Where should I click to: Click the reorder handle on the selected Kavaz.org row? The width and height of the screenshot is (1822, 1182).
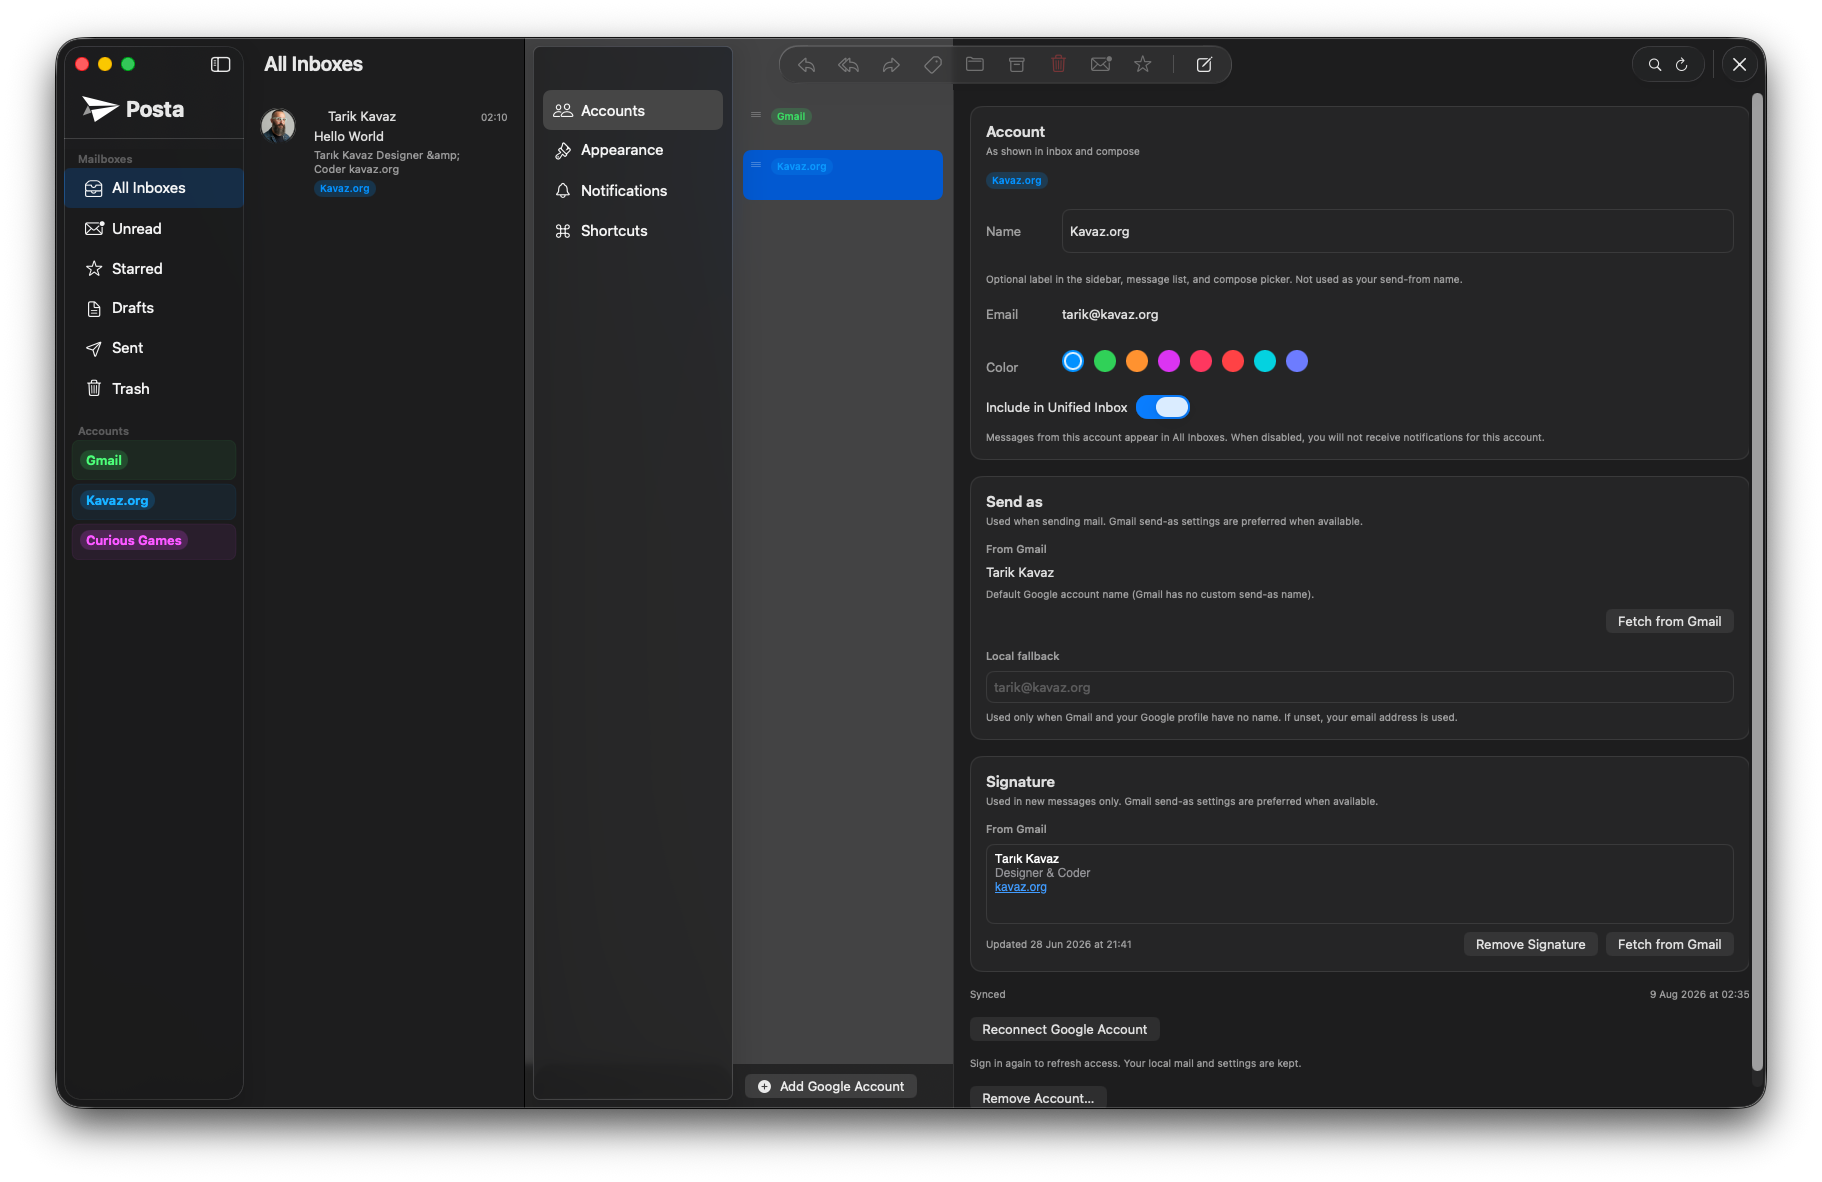pos(756,165)
